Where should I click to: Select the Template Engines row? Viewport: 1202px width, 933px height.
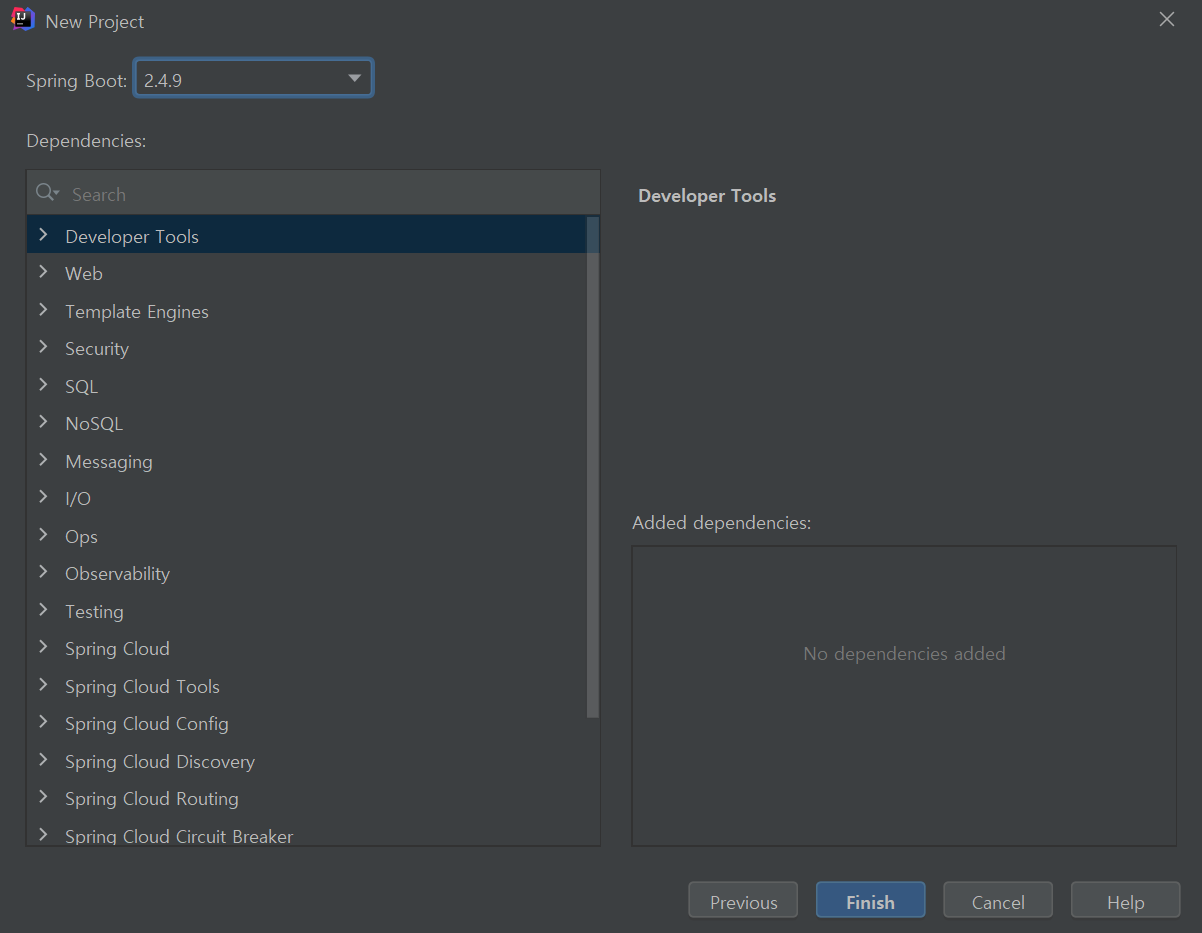(307, 311)
